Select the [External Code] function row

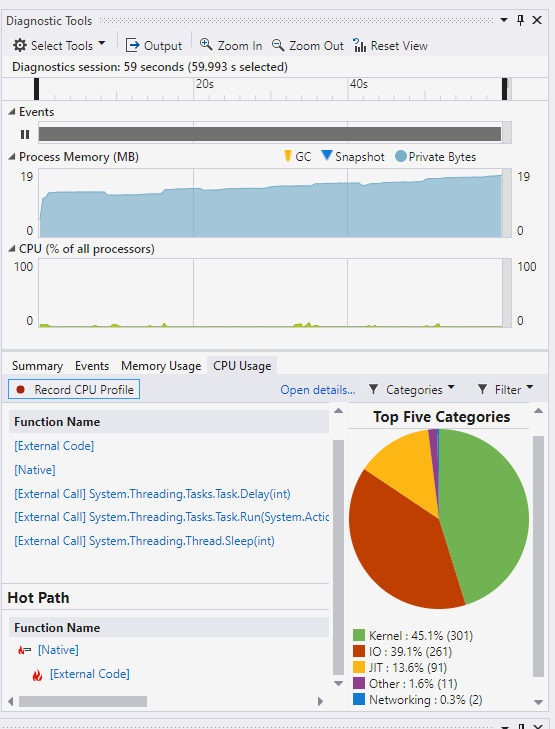(54, 446)
